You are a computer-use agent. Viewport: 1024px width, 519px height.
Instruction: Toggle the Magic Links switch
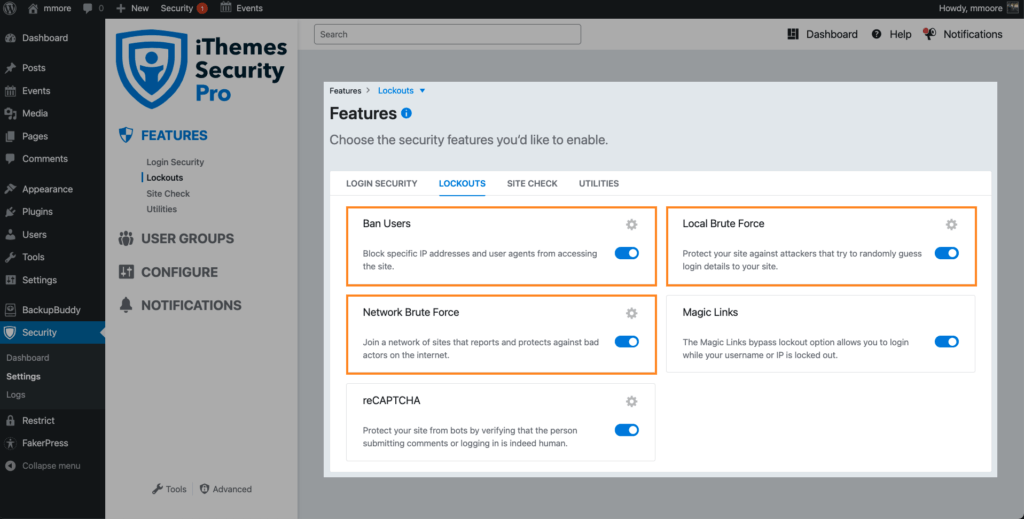(946, 341)
